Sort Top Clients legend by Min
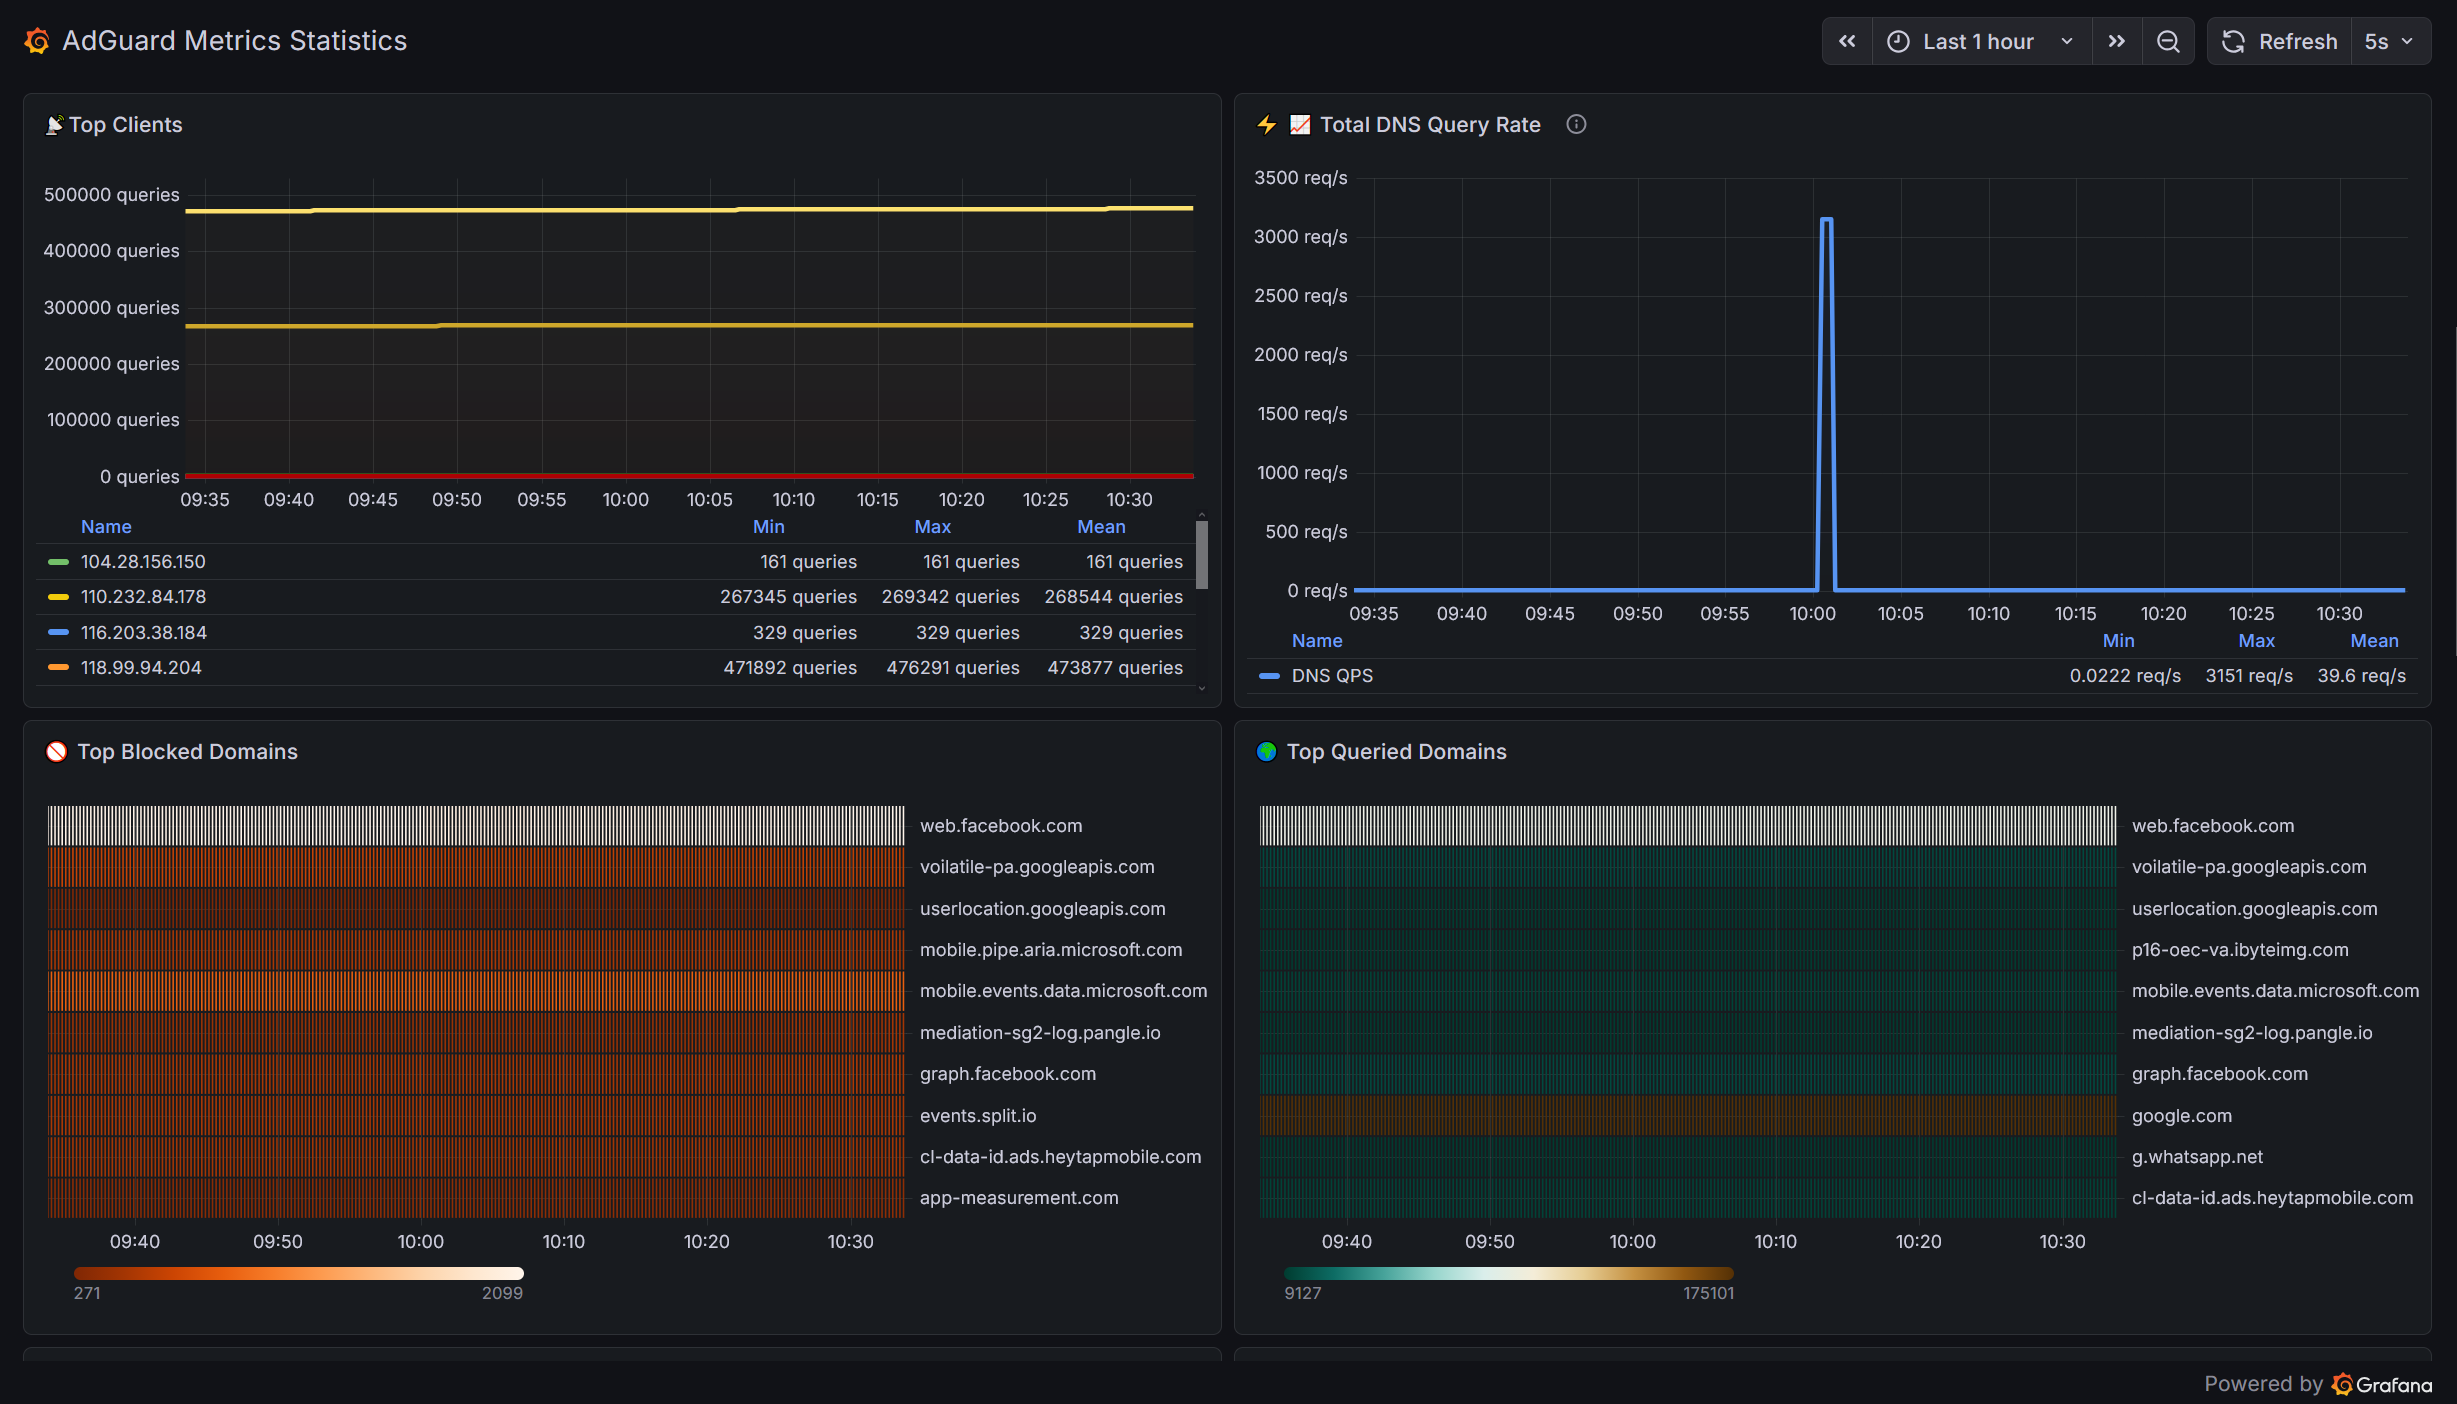The width and height of the screenshot is (2457, 1404). [x=768, y=526]
